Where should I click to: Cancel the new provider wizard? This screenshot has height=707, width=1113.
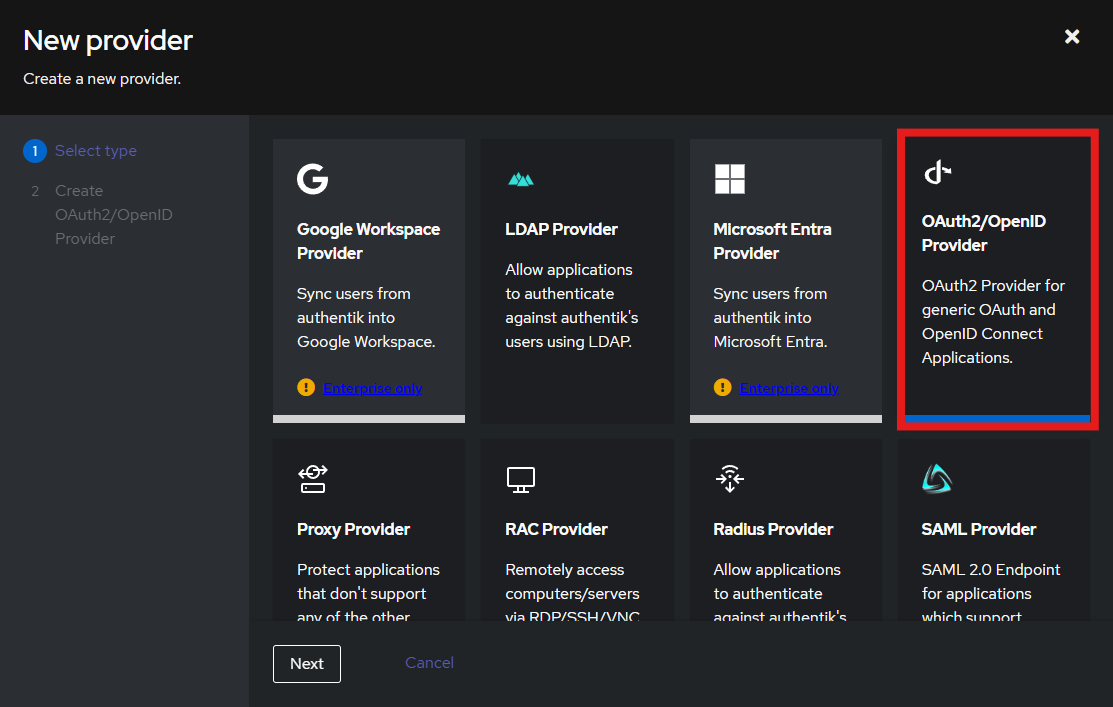pyautogui.click(x=429, y=663)
